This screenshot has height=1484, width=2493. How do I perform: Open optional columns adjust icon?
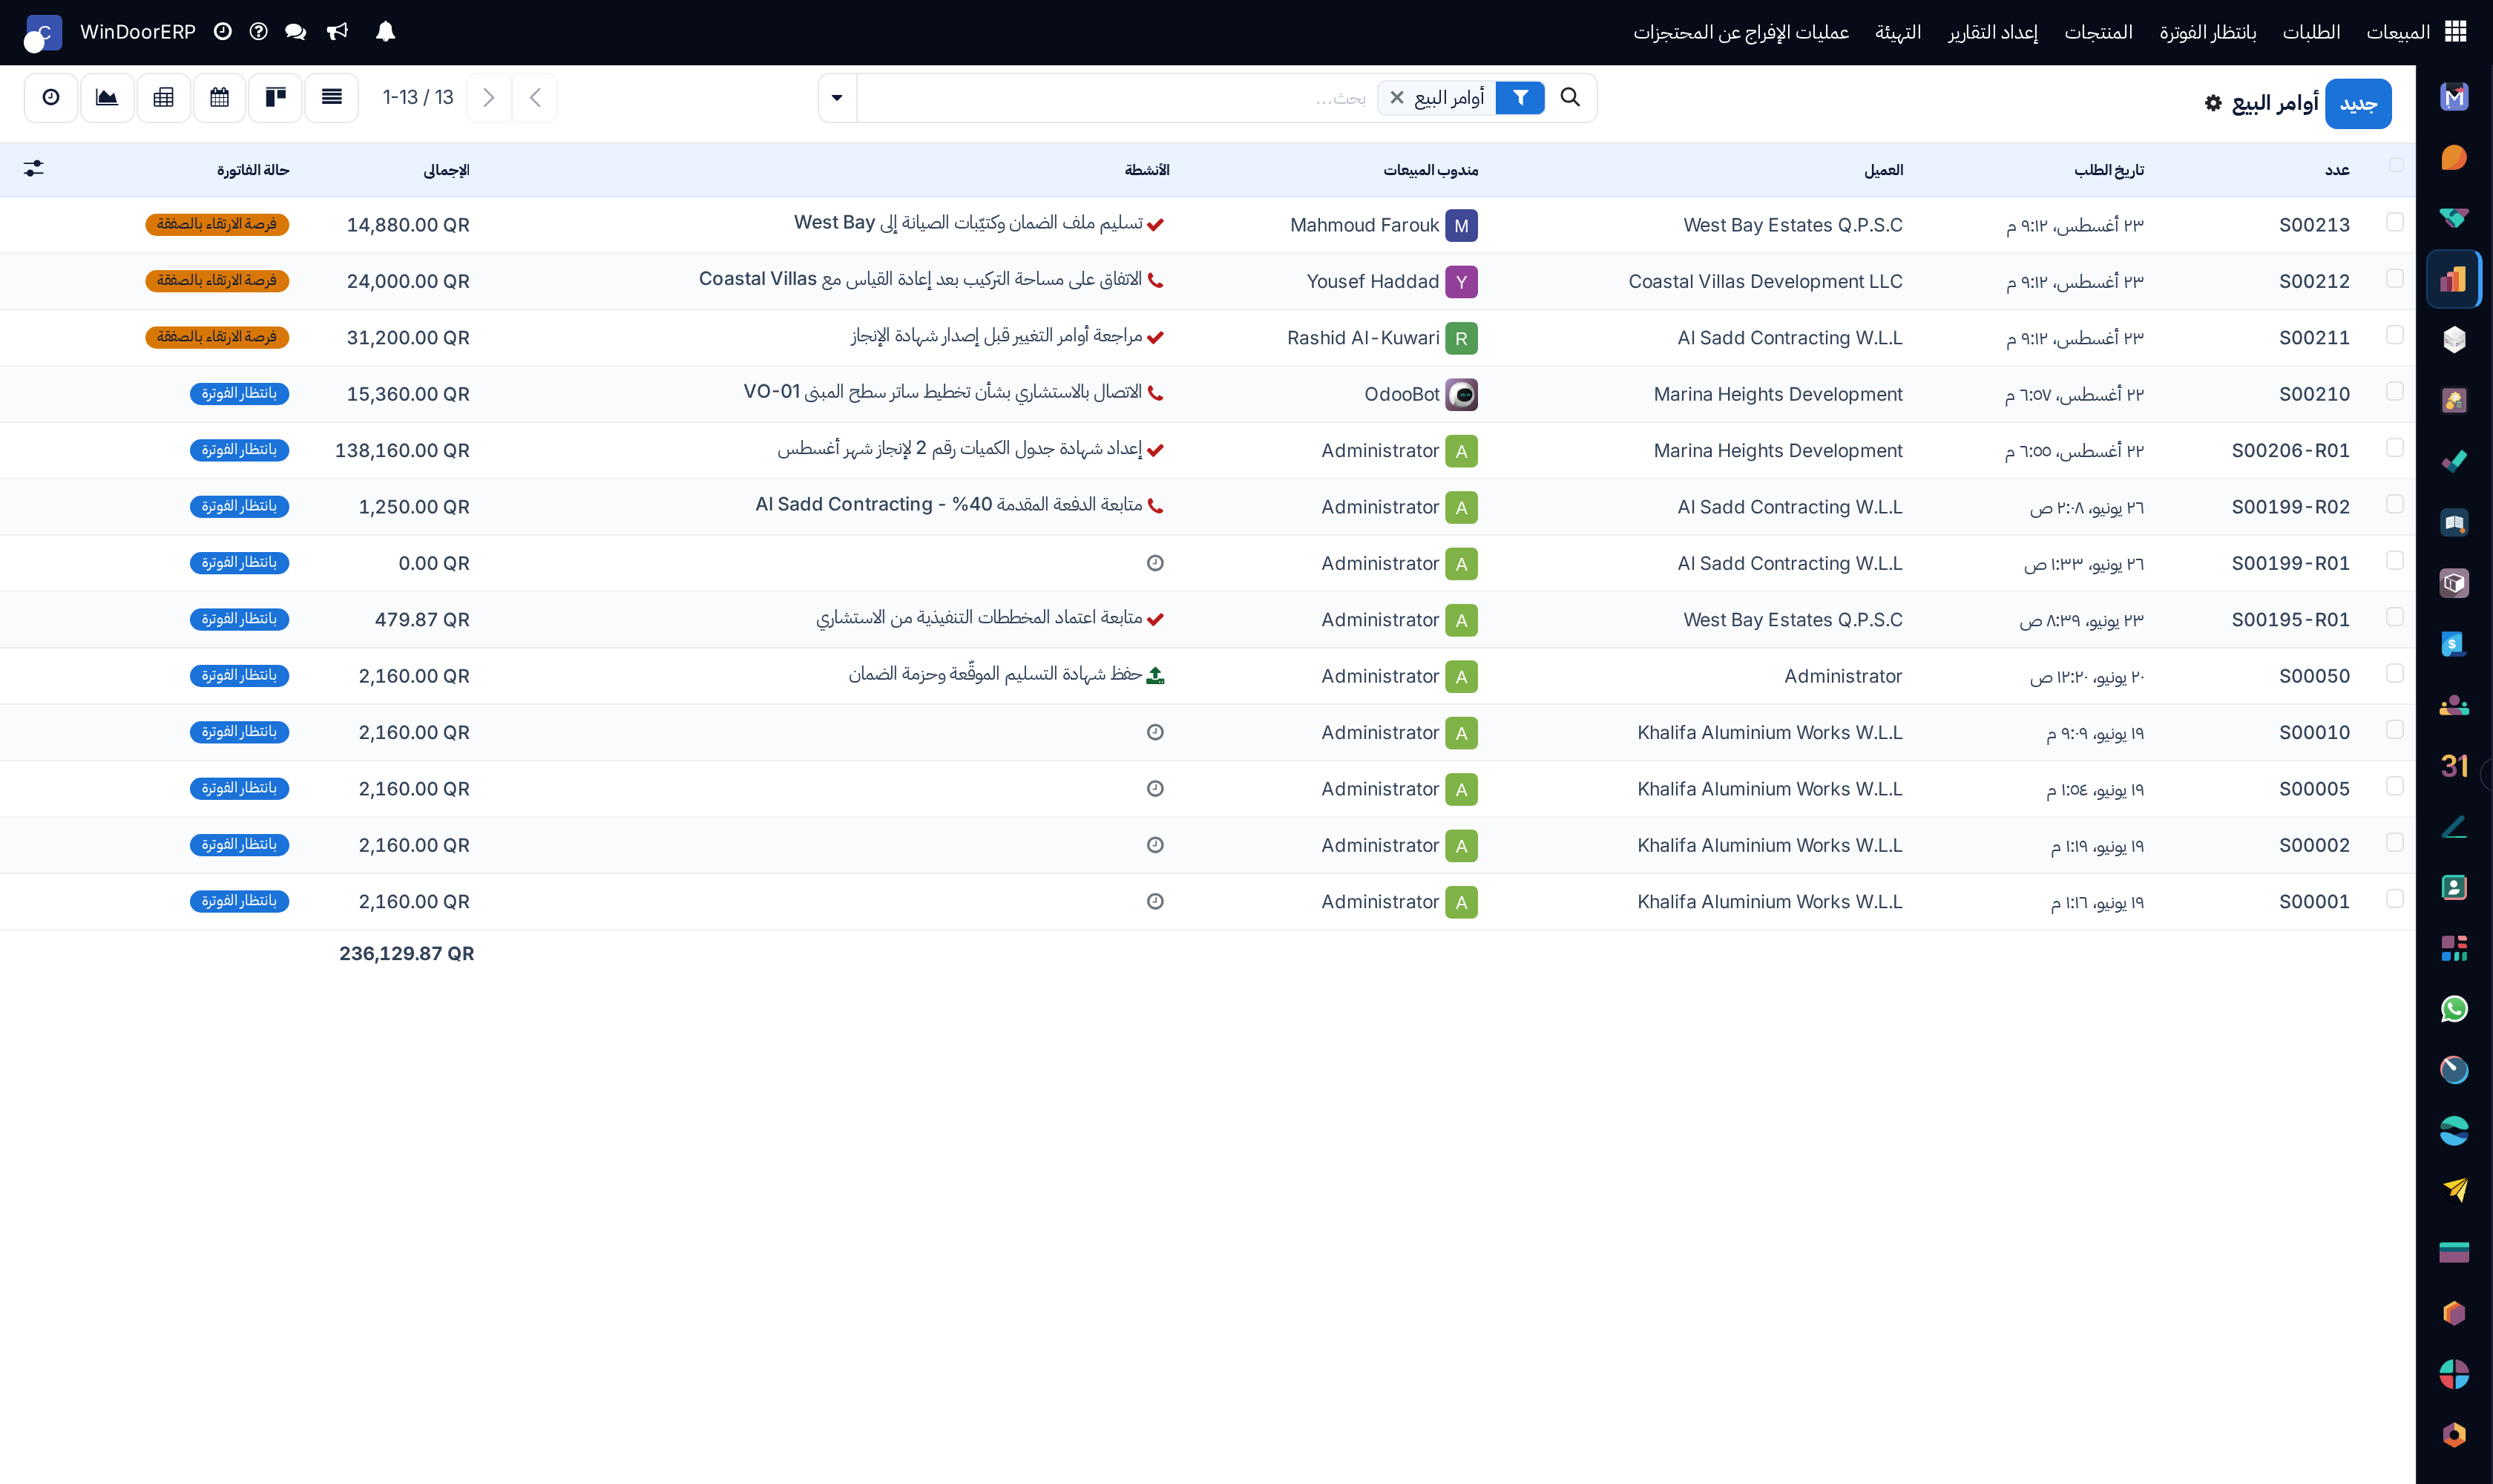pos(34,169)
